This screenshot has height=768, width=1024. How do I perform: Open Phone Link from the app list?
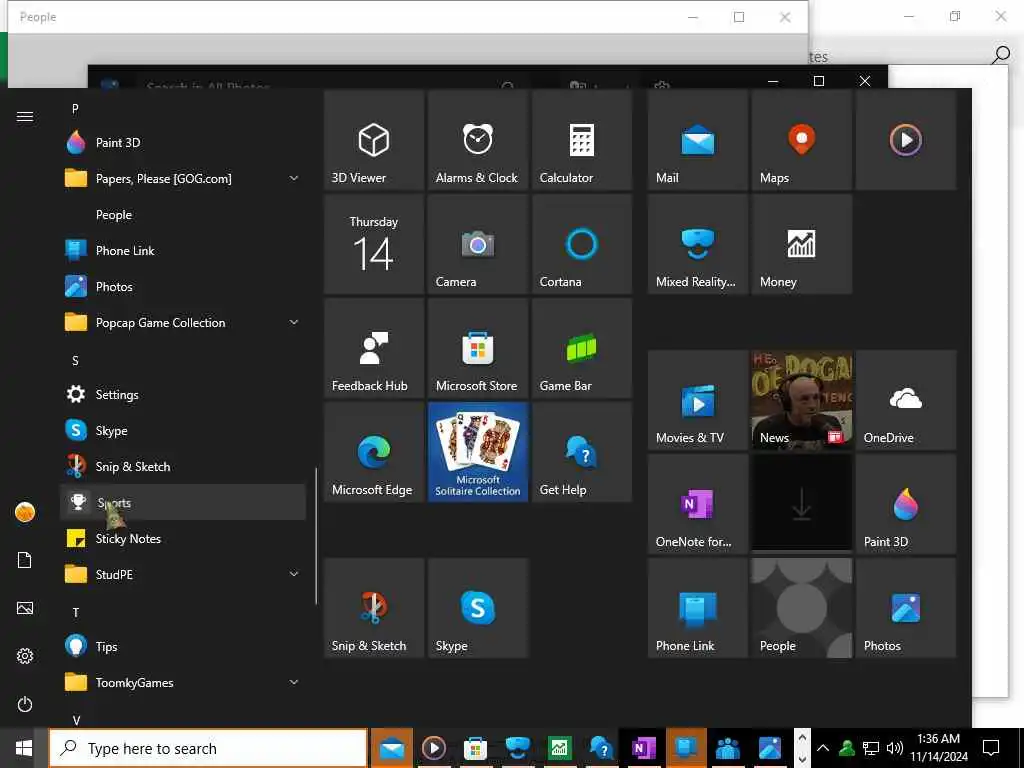[182, 251]
